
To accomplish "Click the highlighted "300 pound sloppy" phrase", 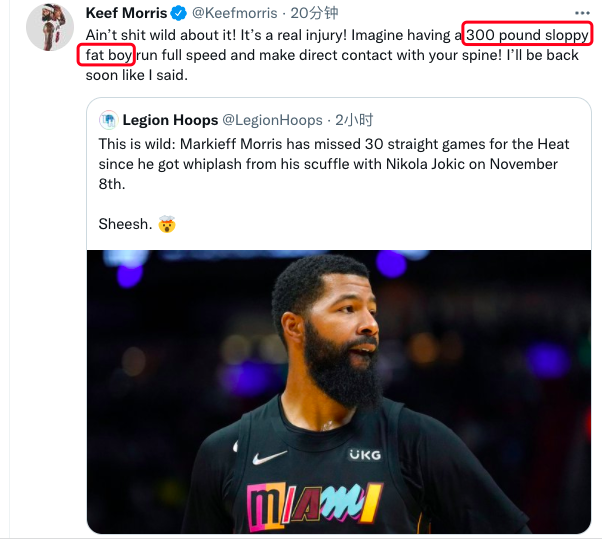I will pyautogui.click(x=527, y=35).
